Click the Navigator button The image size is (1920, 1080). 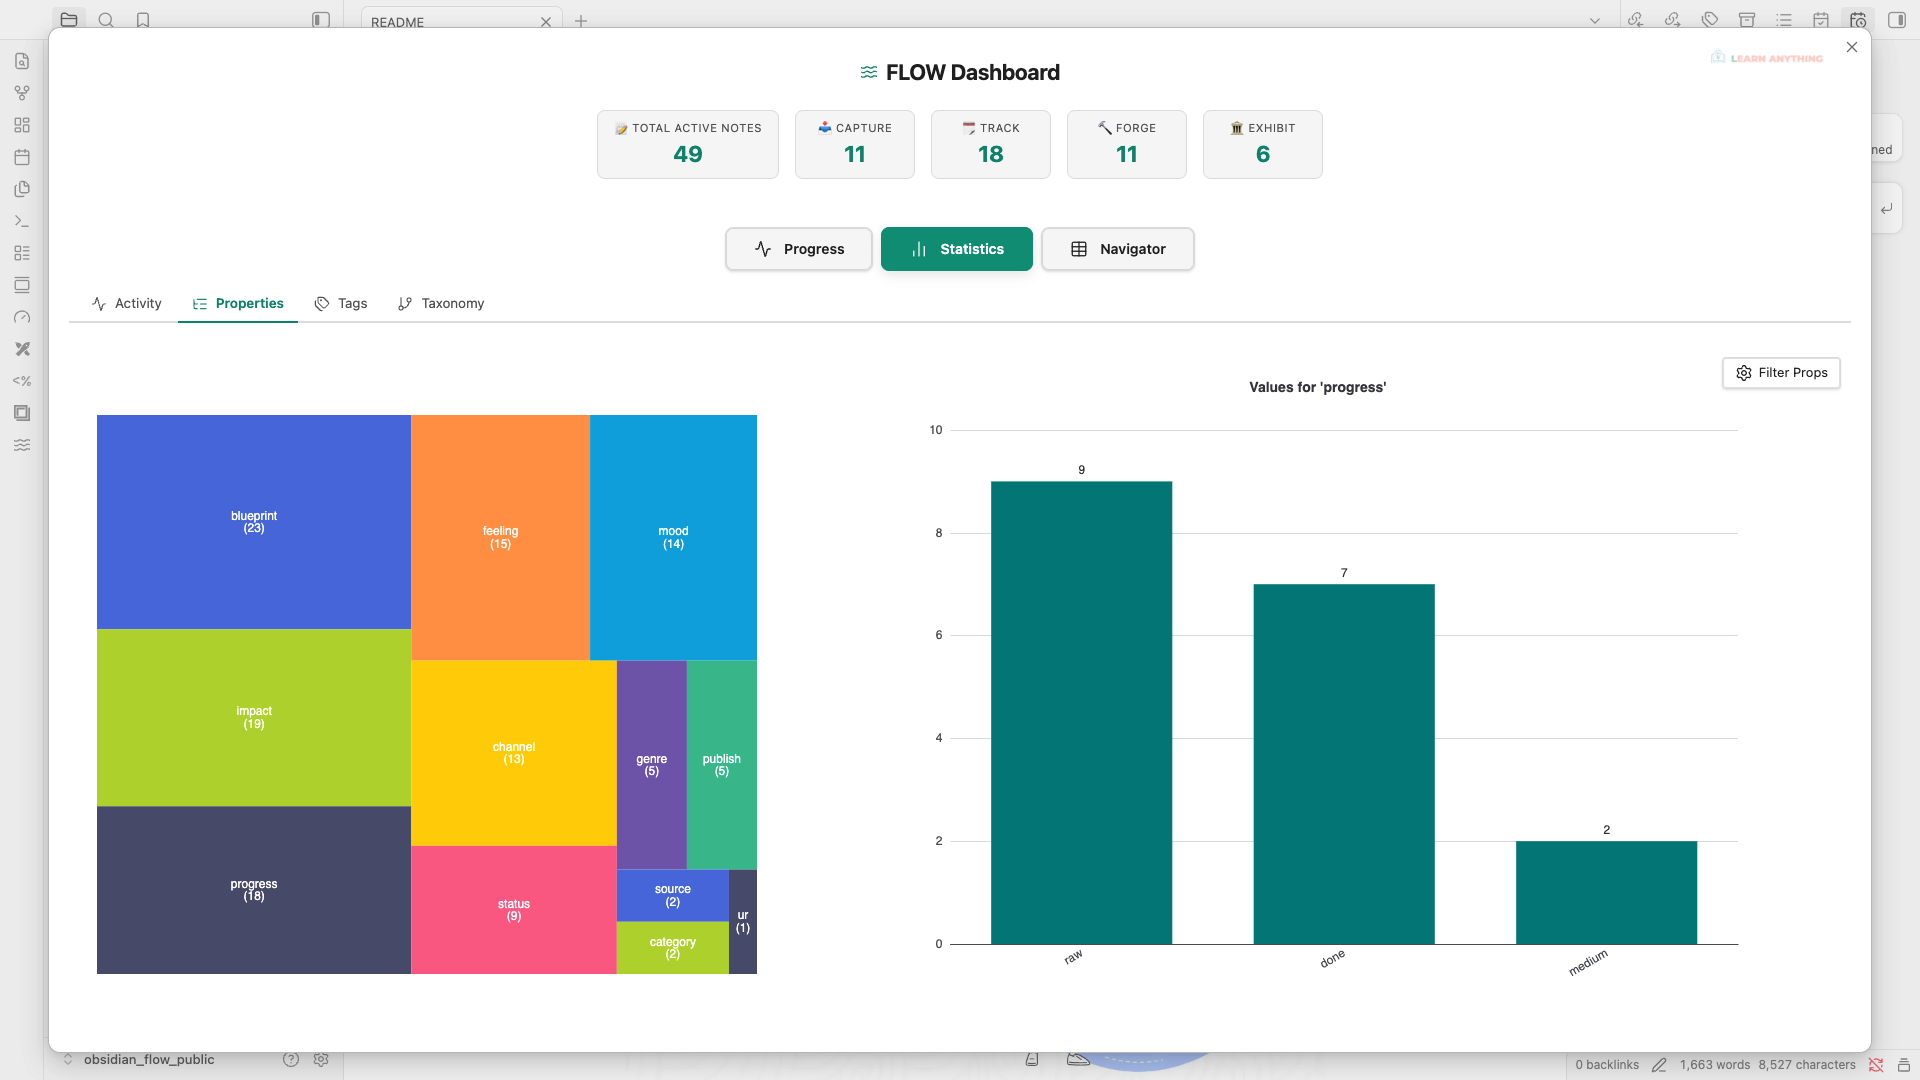coord(1117,248)
